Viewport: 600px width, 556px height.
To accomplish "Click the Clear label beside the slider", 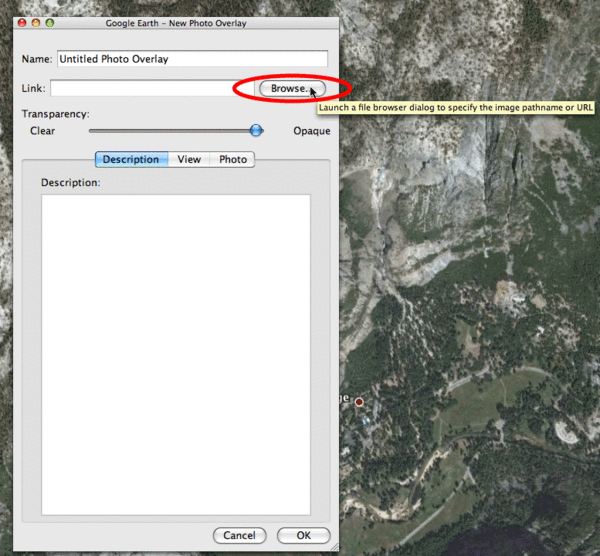I will (42, 131).
